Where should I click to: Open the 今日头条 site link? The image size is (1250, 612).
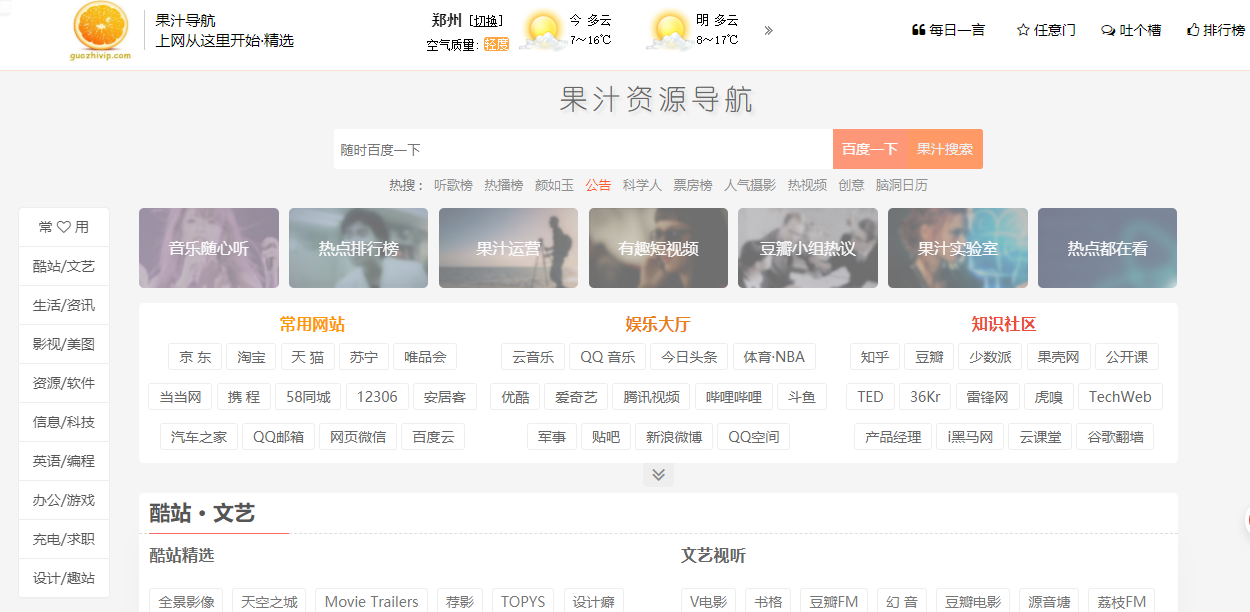tap(690, 357)
